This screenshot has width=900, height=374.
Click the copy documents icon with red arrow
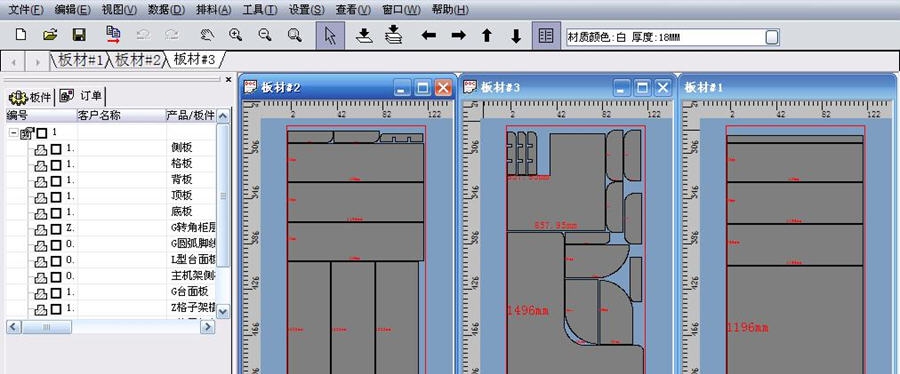coord(113,35)
